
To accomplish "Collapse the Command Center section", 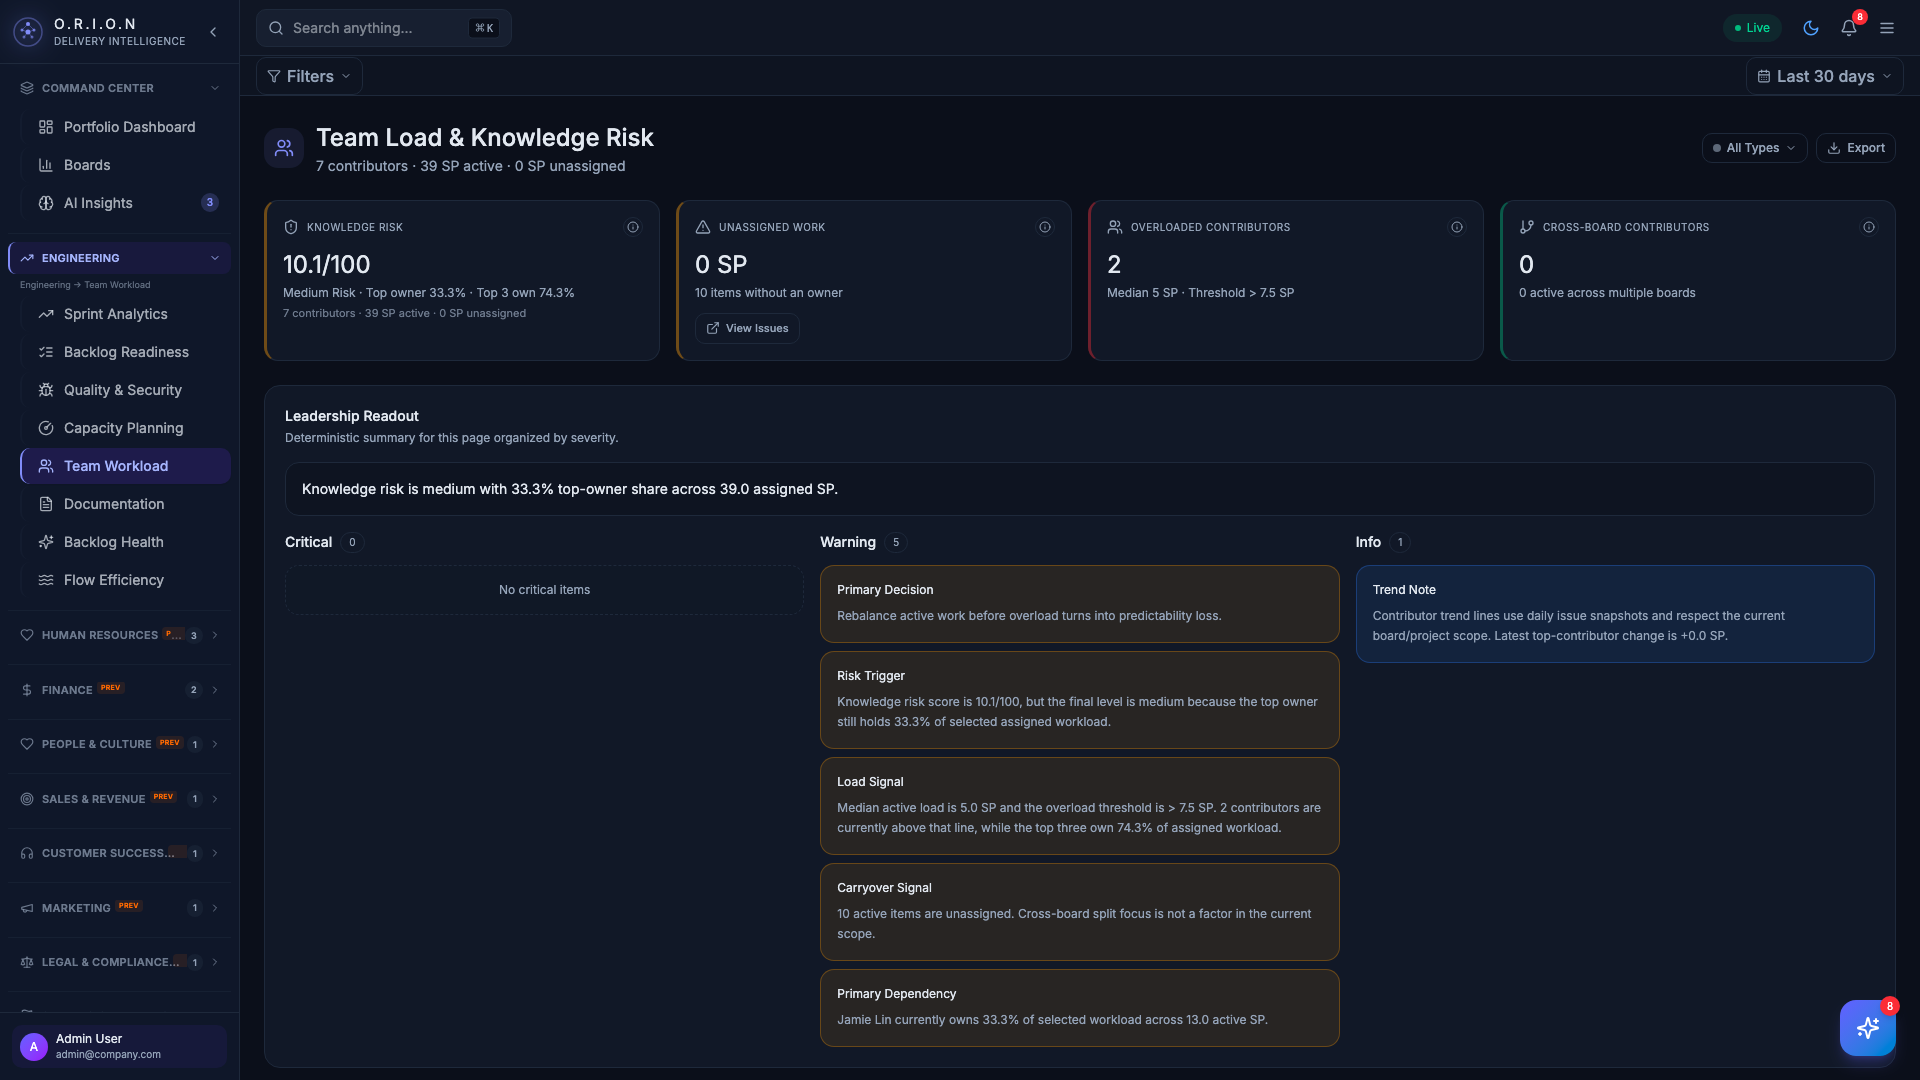I will pos(120,88).
